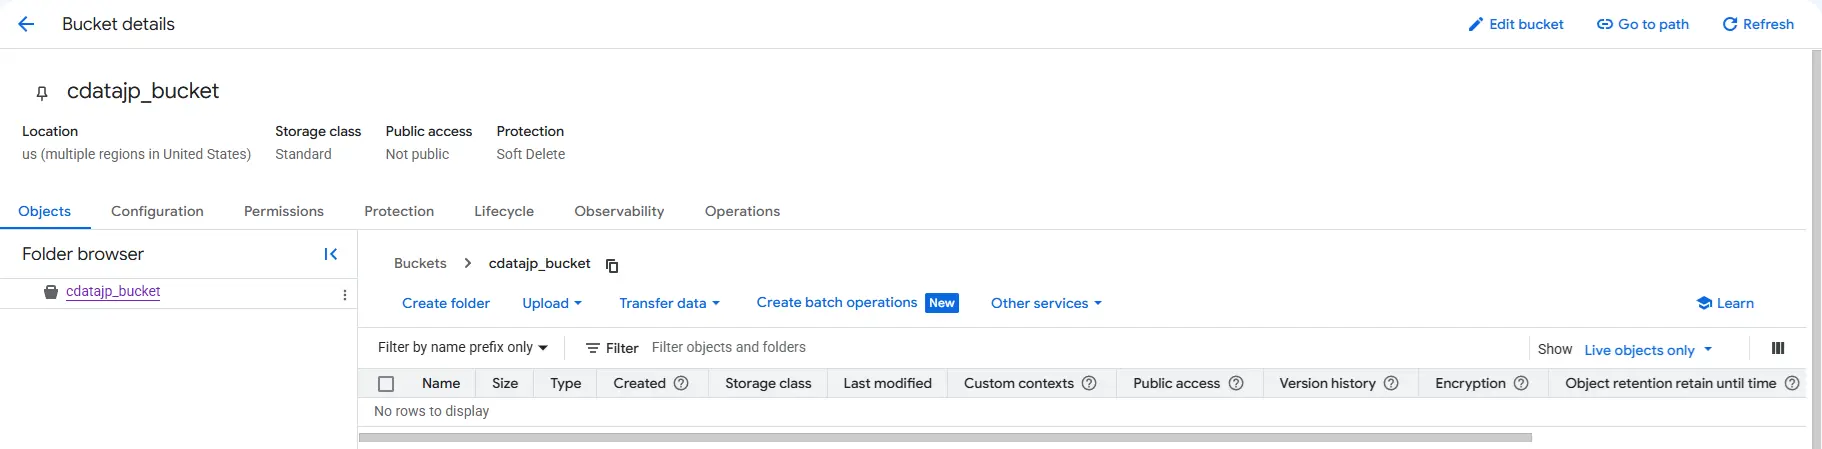Screen dimensions: 1822x449
Task: Click the horizontal table scrollbar
Action: pos(945,437)
